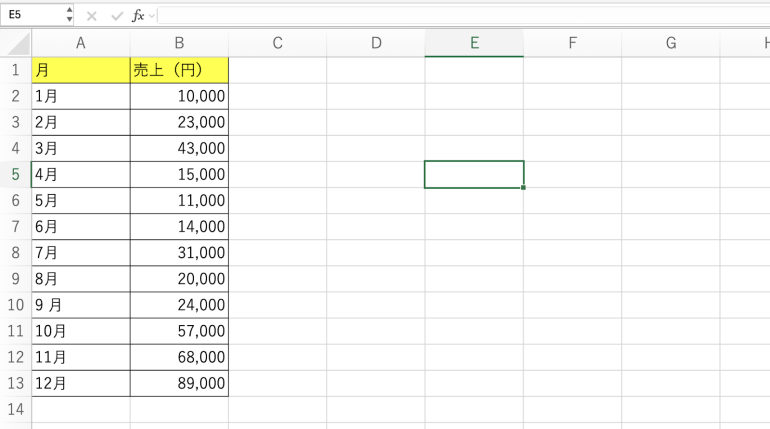Viewport: 770px width, 429px height.
Task: Click the sales value 14,000
Action: [179, 226]
